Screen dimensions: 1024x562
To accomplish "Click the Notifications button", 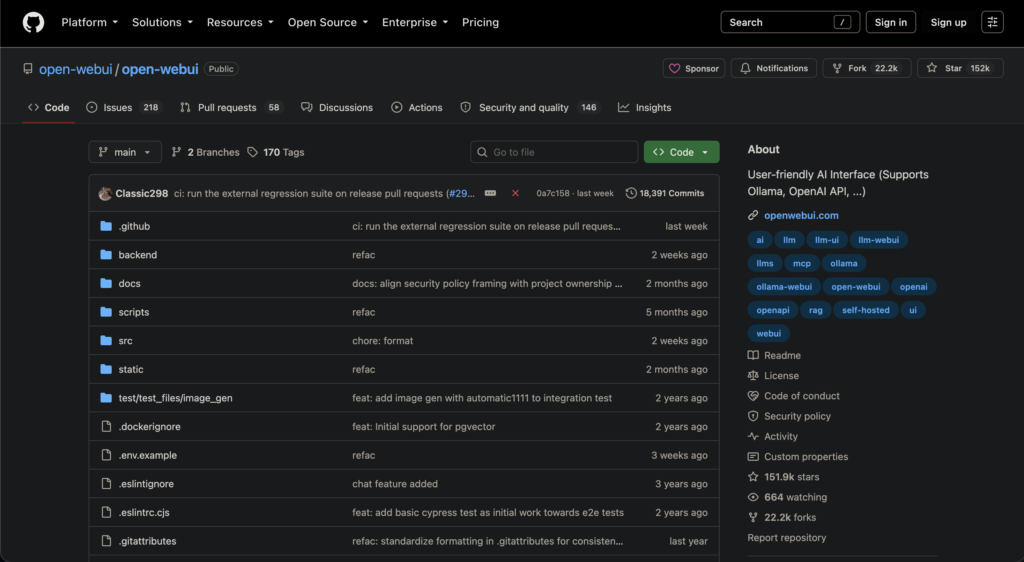I will click(774, 69).
